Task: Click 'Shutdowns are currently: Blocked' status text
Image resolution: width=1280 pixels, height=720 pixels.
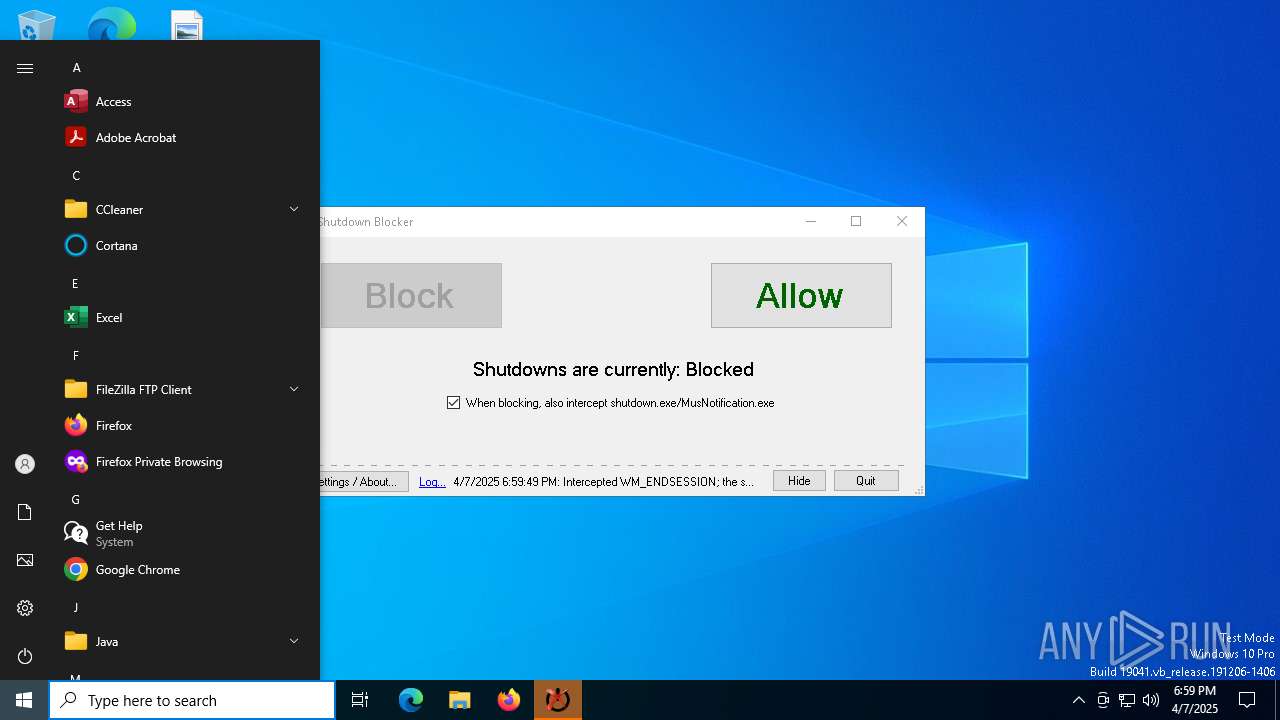Action: (613, 369)
